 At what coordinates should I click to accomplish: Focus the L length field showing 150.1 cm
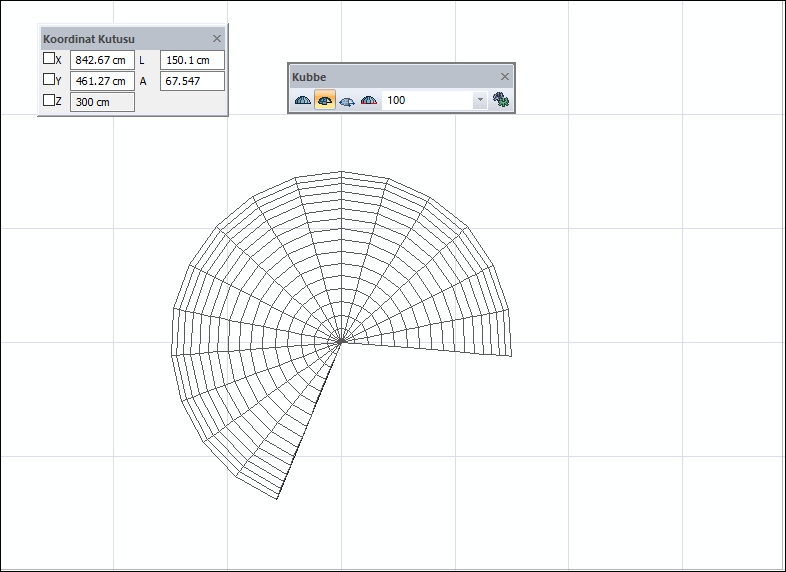pyautogui.click(x=192, y=60)
